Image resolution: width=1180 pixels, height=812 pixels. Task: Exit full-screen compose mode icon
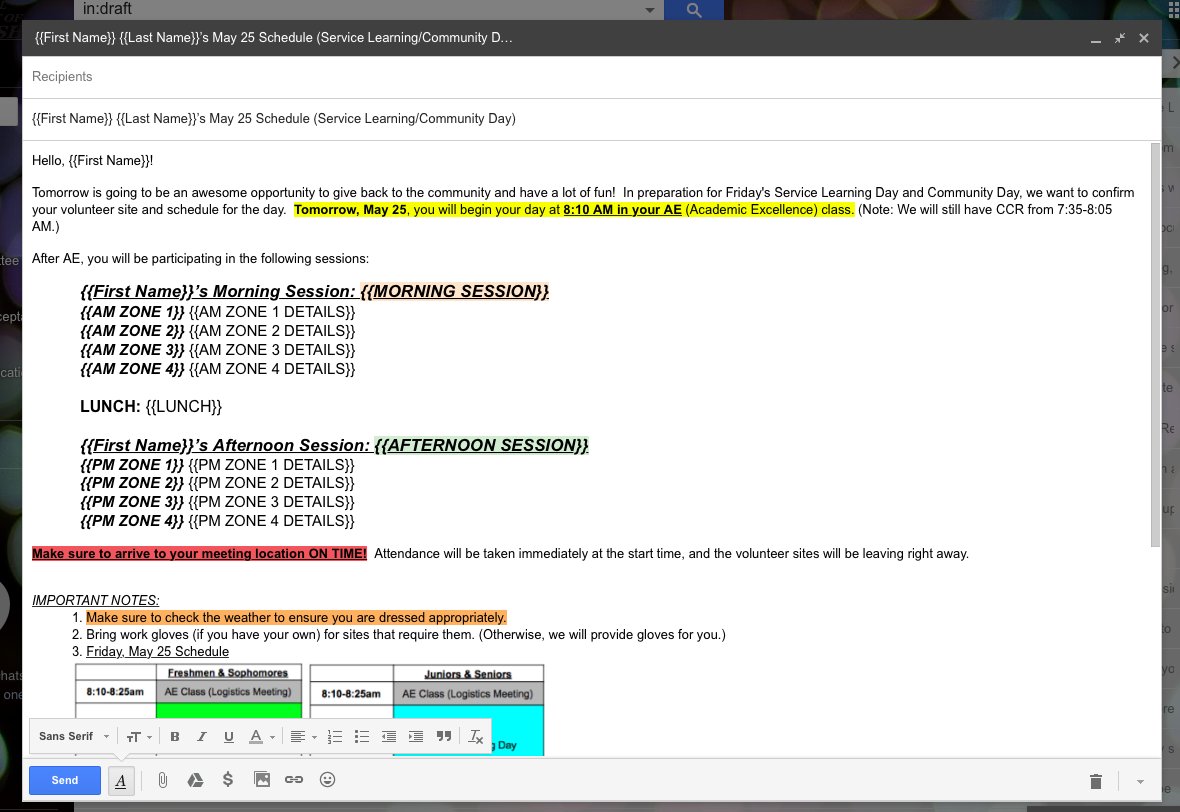coord(1120,38)
